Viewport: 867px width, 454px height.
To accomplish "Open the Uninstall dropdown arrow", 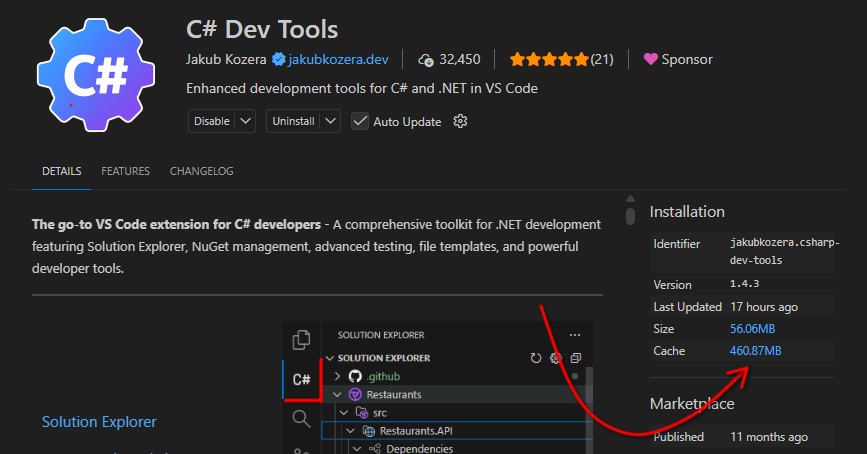I will point(331,121).
